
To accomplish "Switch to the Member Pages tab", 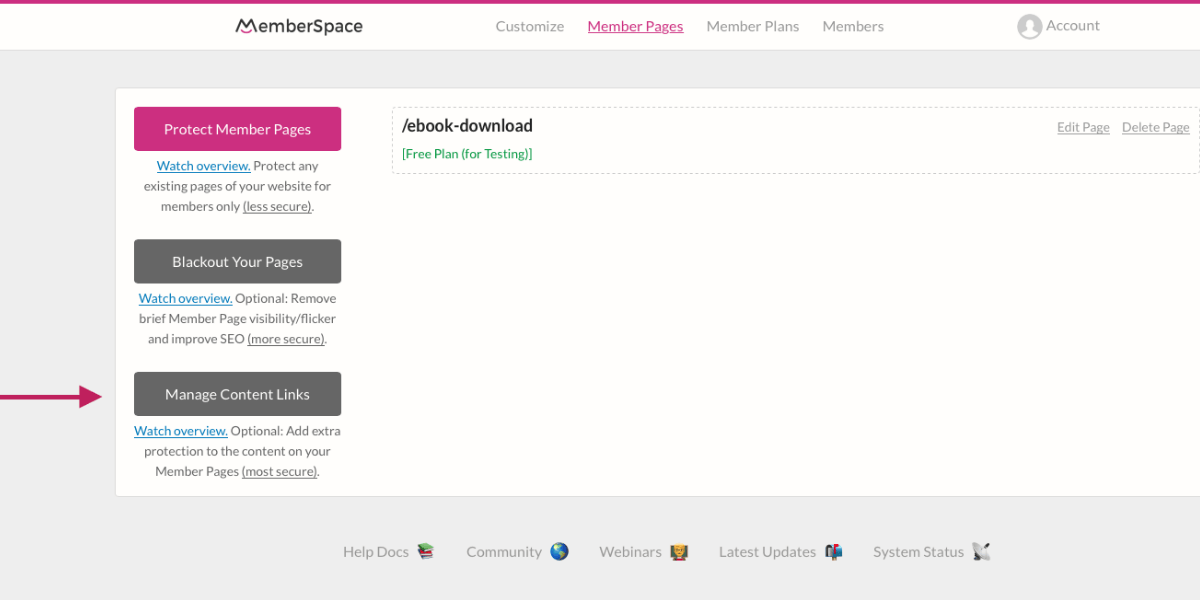I will tap(635, 27).
